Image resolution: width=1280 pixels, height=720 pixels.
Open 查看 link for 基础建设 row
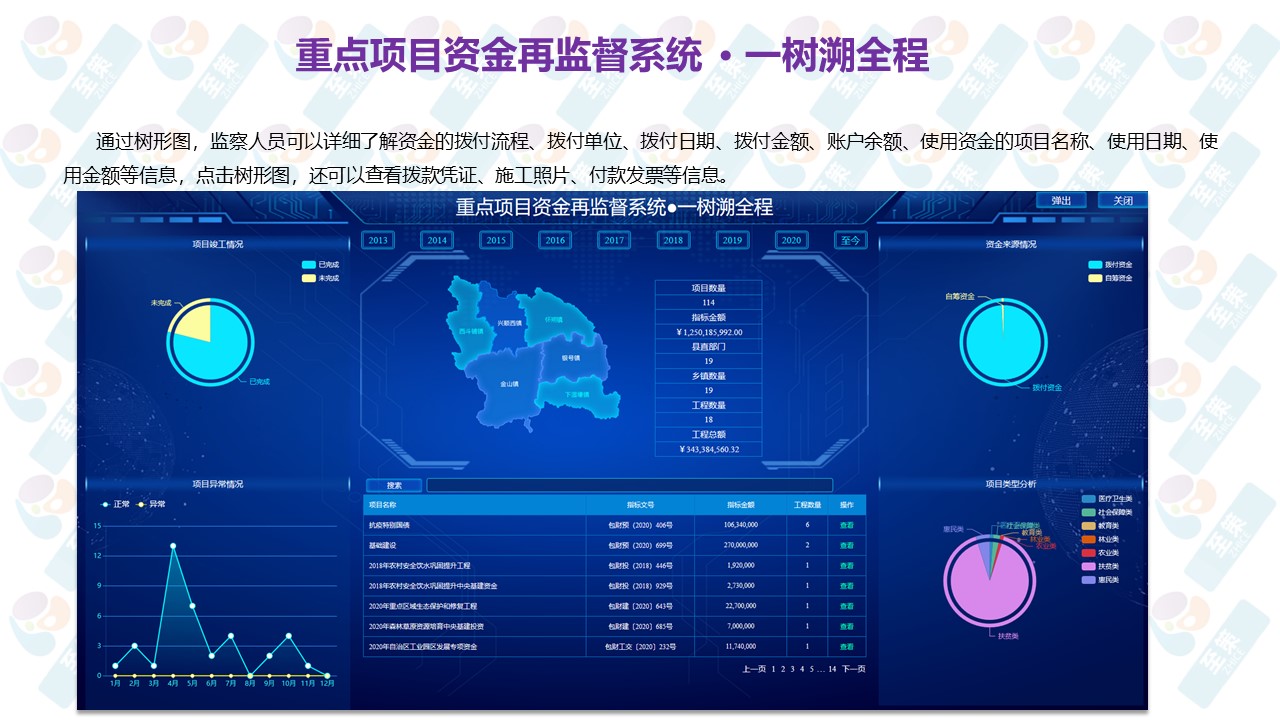(x=846, y=545)
